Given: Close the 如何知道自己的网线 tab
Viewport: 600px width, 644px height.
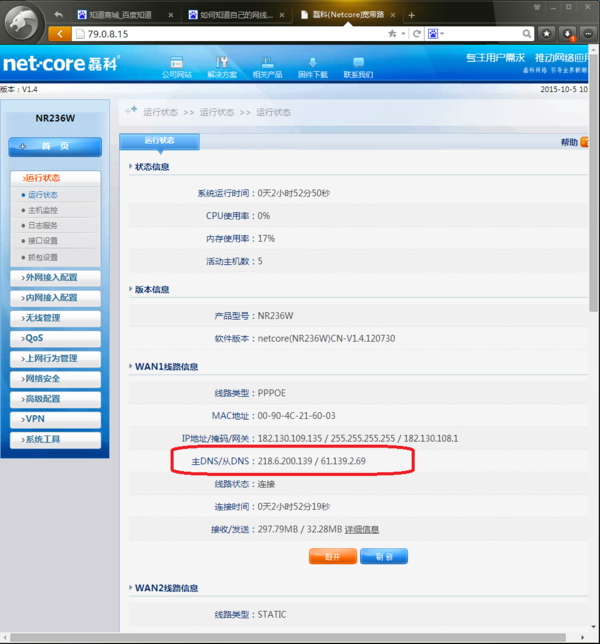Looking at the screenshot, I should click(x=282, y=15).
